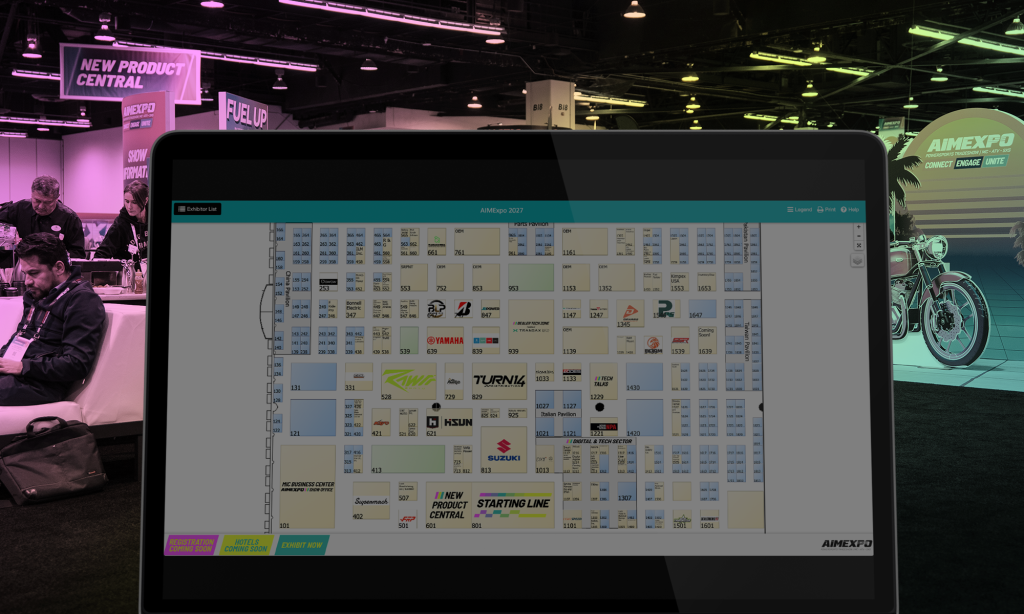Select booth 1345 with red logo
This screenshot has height=614, width=1024.
click(630, 314)
